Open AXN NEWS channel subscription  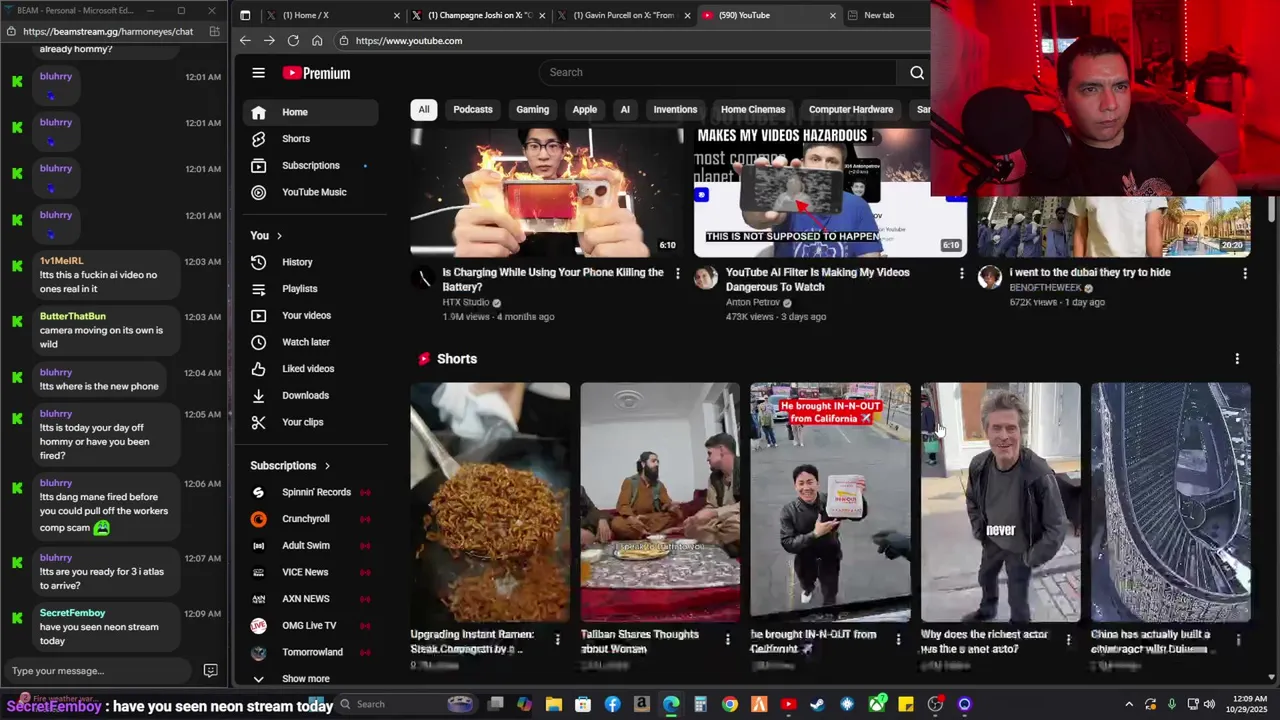pos(310,599)
